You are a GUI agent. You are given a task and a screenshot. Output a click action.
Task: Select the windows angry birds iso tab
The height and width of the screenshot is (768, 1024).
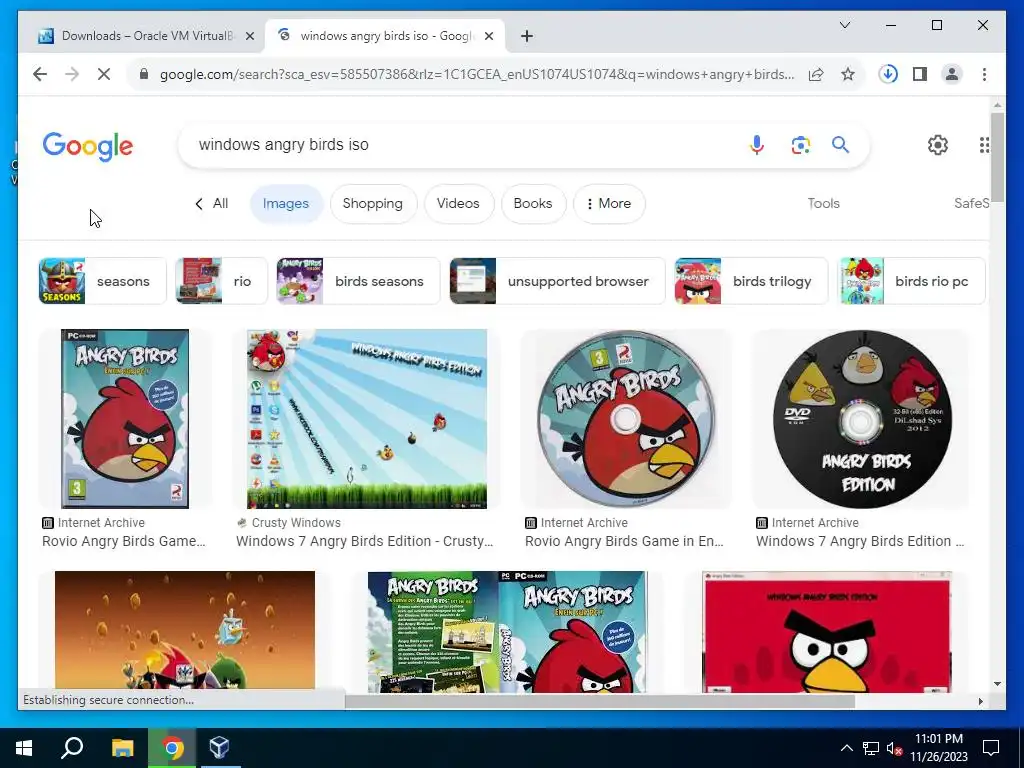point(385,36)
